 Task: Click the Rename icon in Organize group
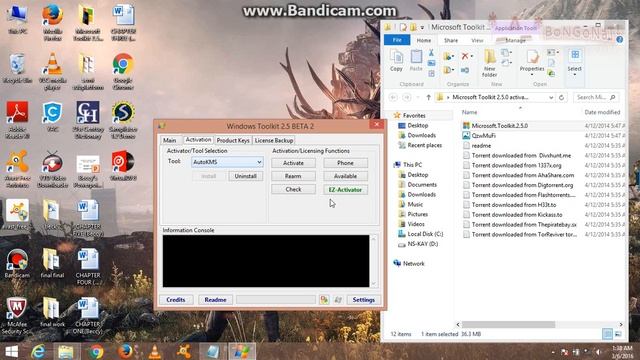(x=465, y=71)
